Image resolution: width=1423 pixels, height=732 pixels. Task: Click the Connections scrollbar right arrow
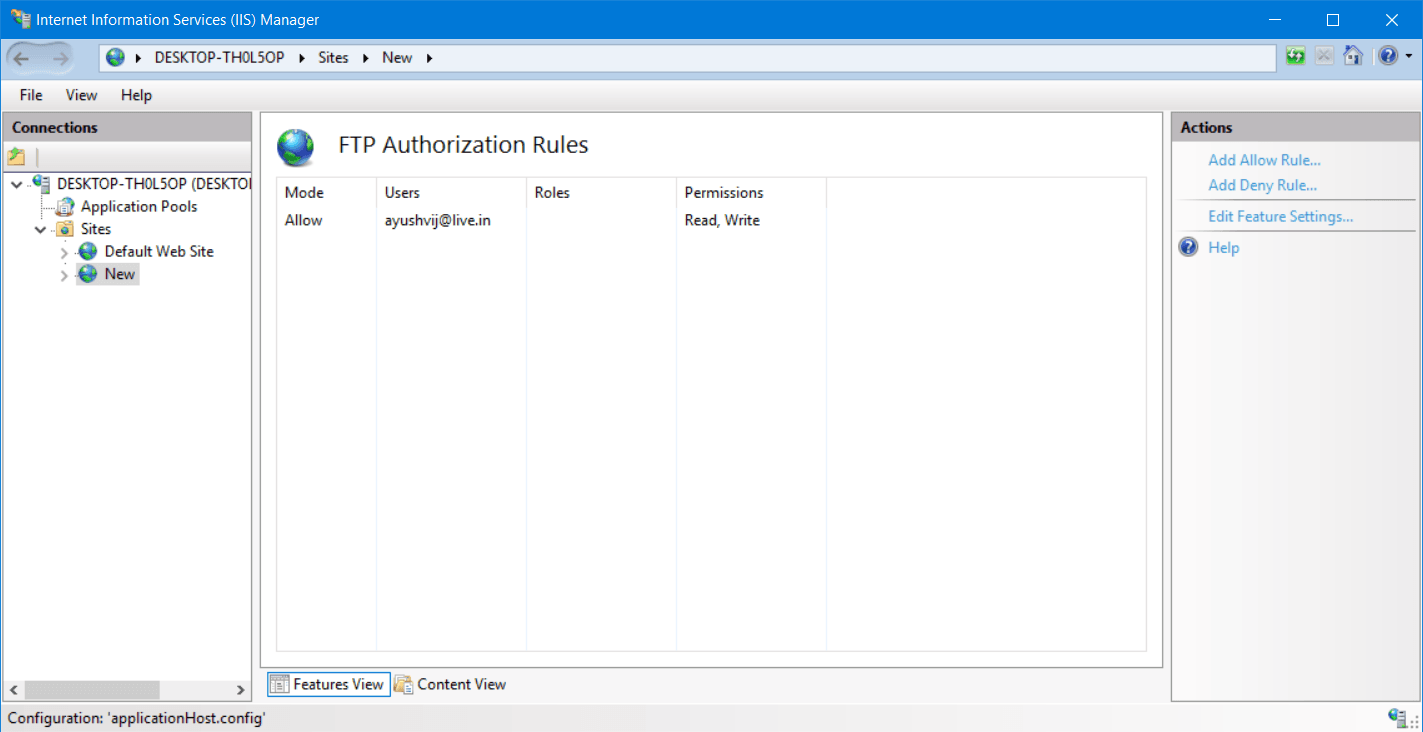[x=241, y=690]
